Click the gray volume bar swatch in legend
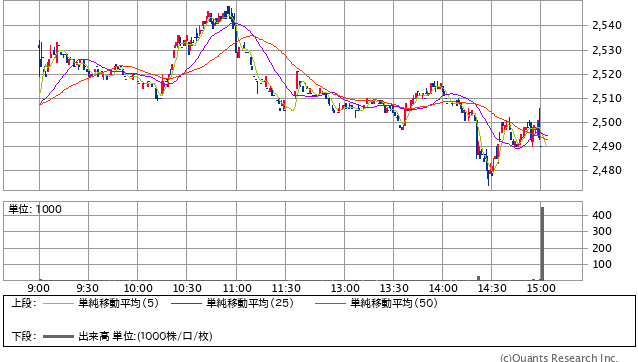Viewport: 638px width, 362px height. pyautogui.click(x=58, y=336)
